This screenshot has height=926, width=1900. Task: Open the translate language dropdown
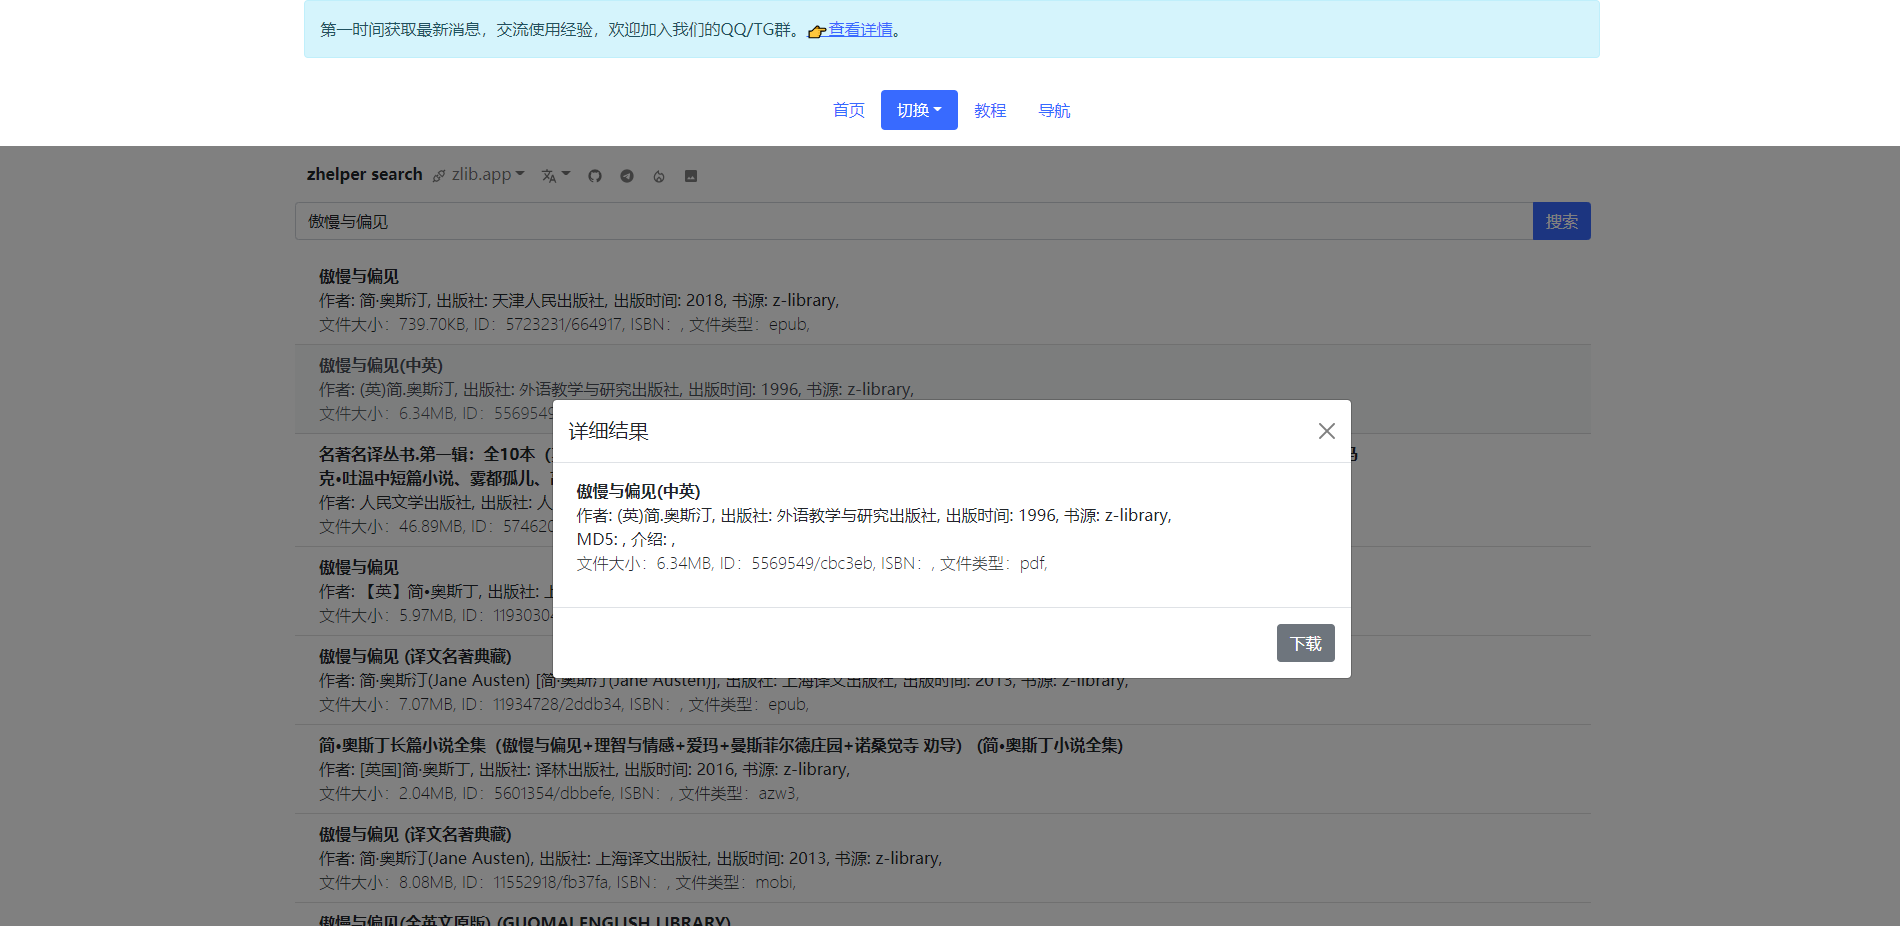click(556, 175)
